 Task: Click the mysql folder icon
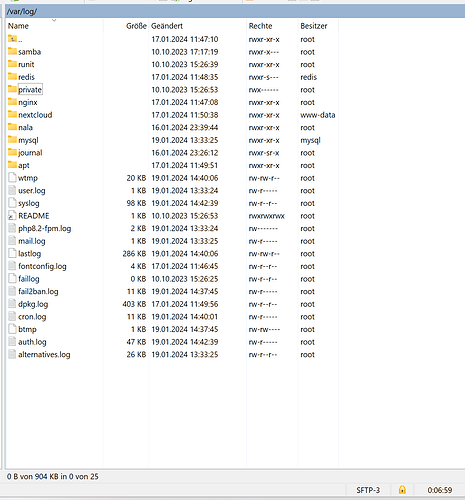[12, 140]
